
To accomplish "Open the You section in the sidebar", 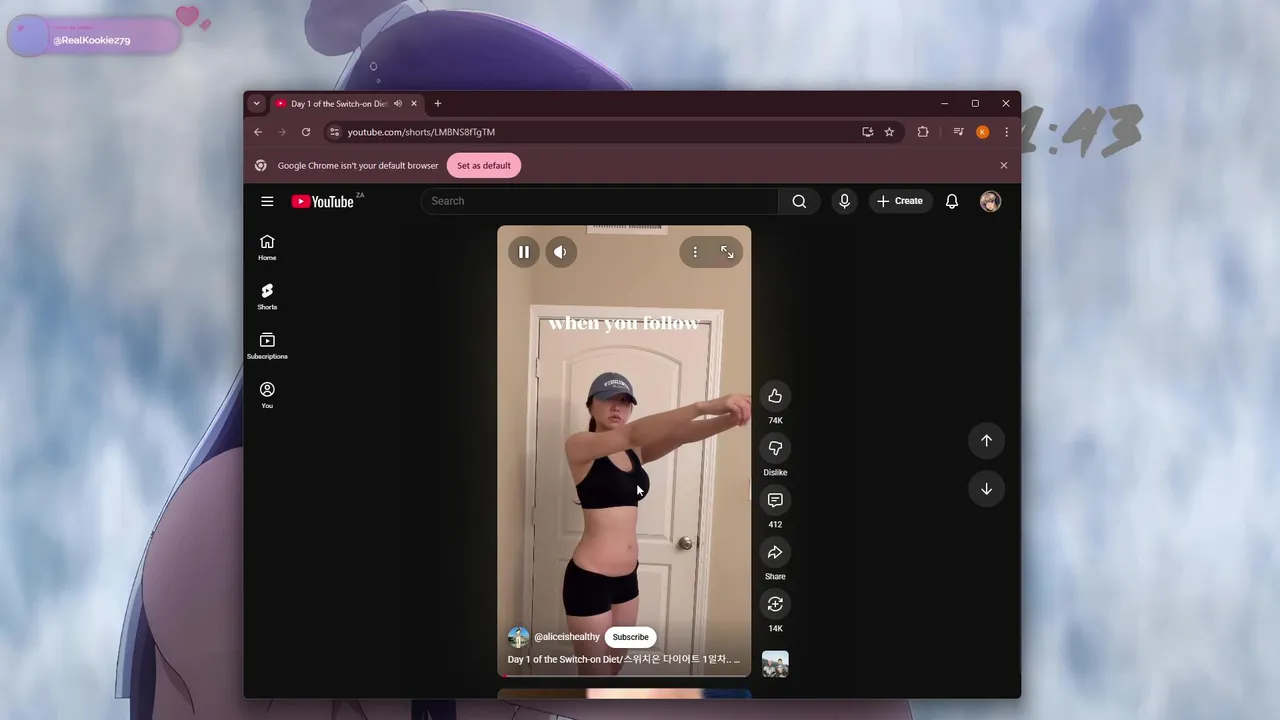I will pyautogui.click(x=267, y=395).
